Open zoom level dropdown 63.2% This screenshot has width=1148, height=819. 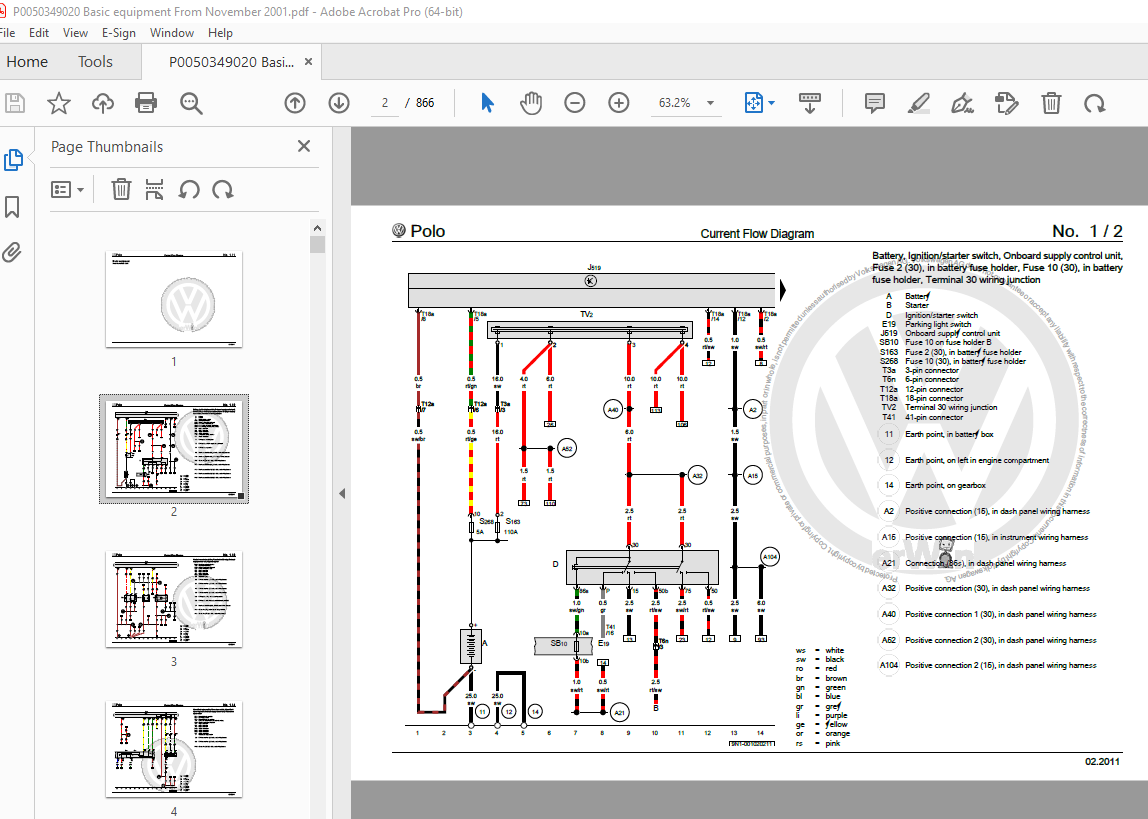[x=711, y=103]
